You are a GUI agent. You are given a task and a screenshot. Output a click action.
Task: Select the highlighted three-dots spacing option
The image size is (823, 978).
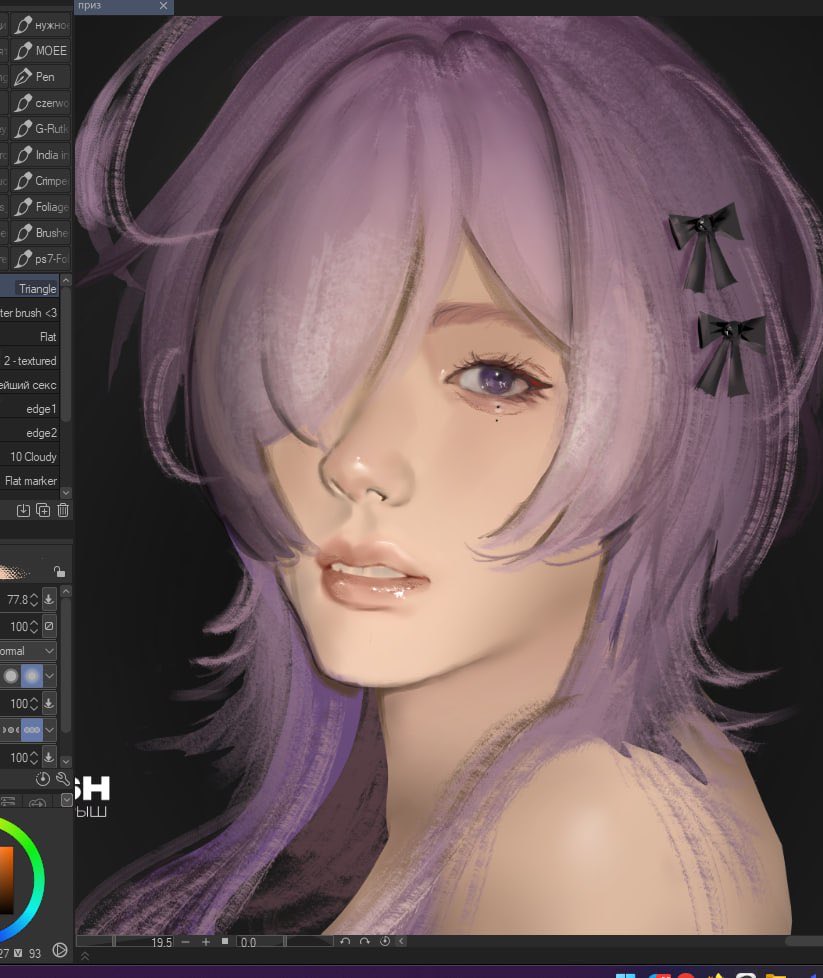(x=32, y=729)
